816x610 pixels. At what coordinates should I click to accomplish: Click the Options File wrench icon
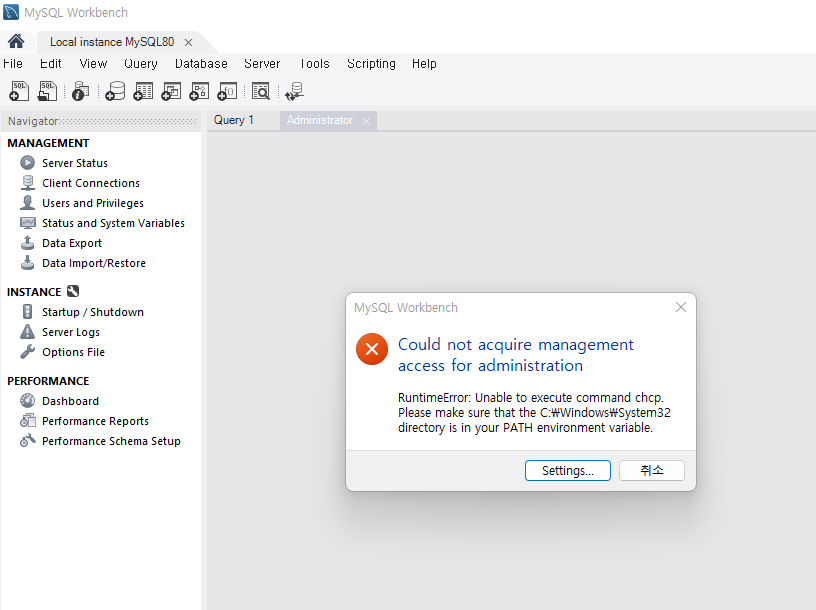[28, 352]
